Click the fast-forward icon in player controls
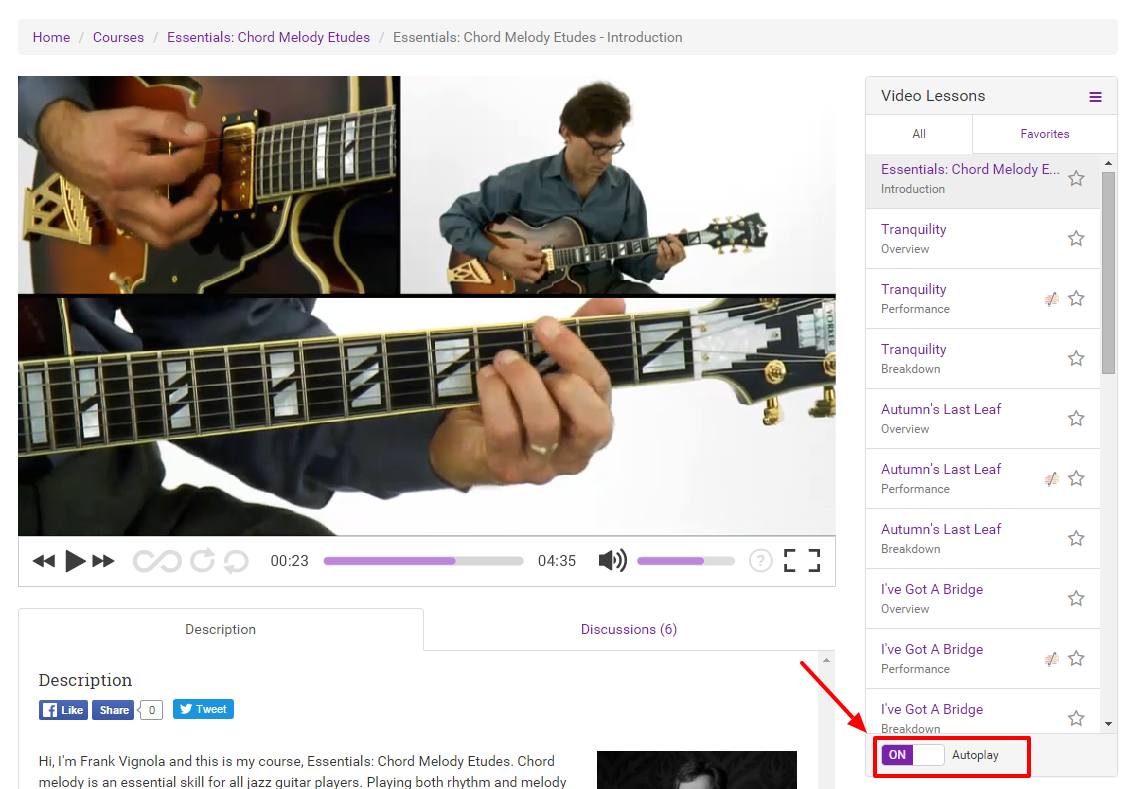 pyautogui.click(x=103, y=561)
